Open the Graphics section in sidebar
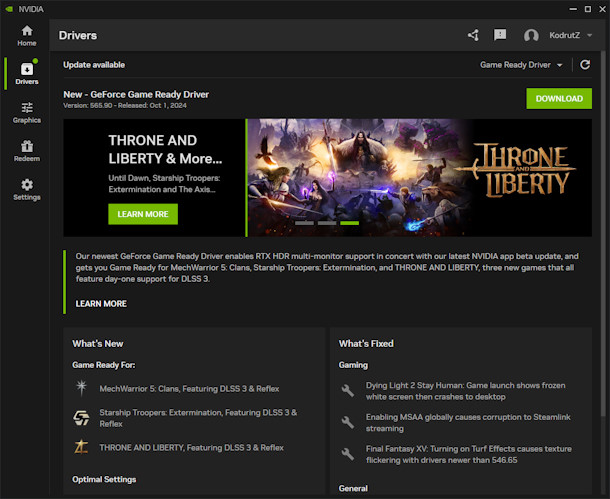Viewport: 610px width, 499px height. tap(26, 112)
